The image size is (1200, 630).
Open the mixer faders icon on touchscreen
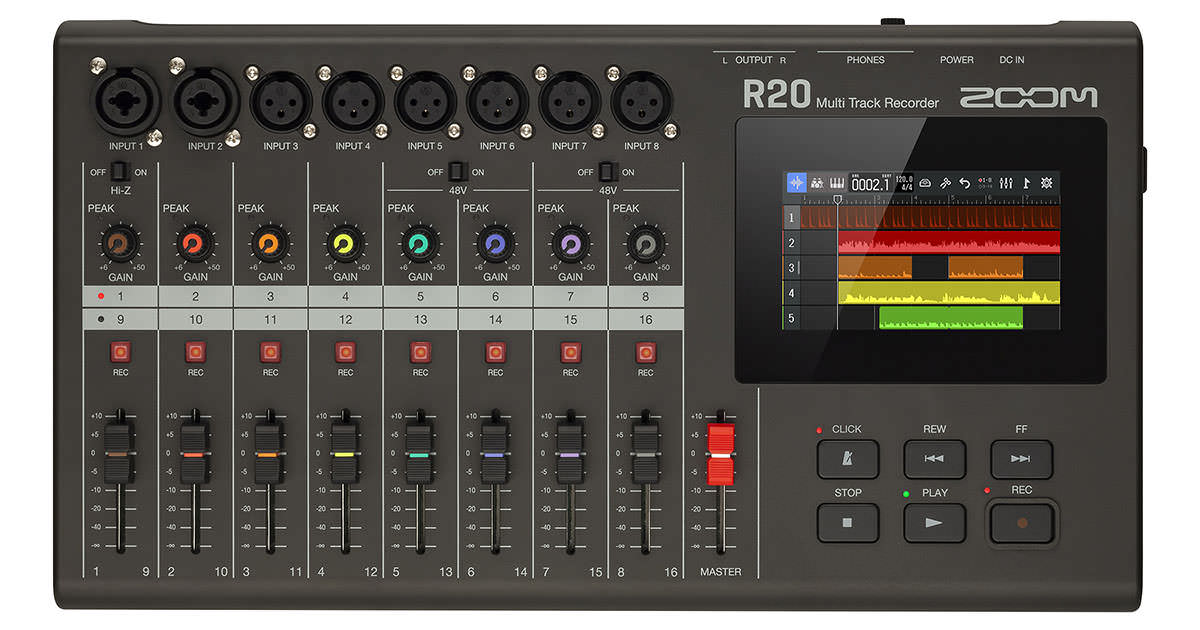(1006, 183)
